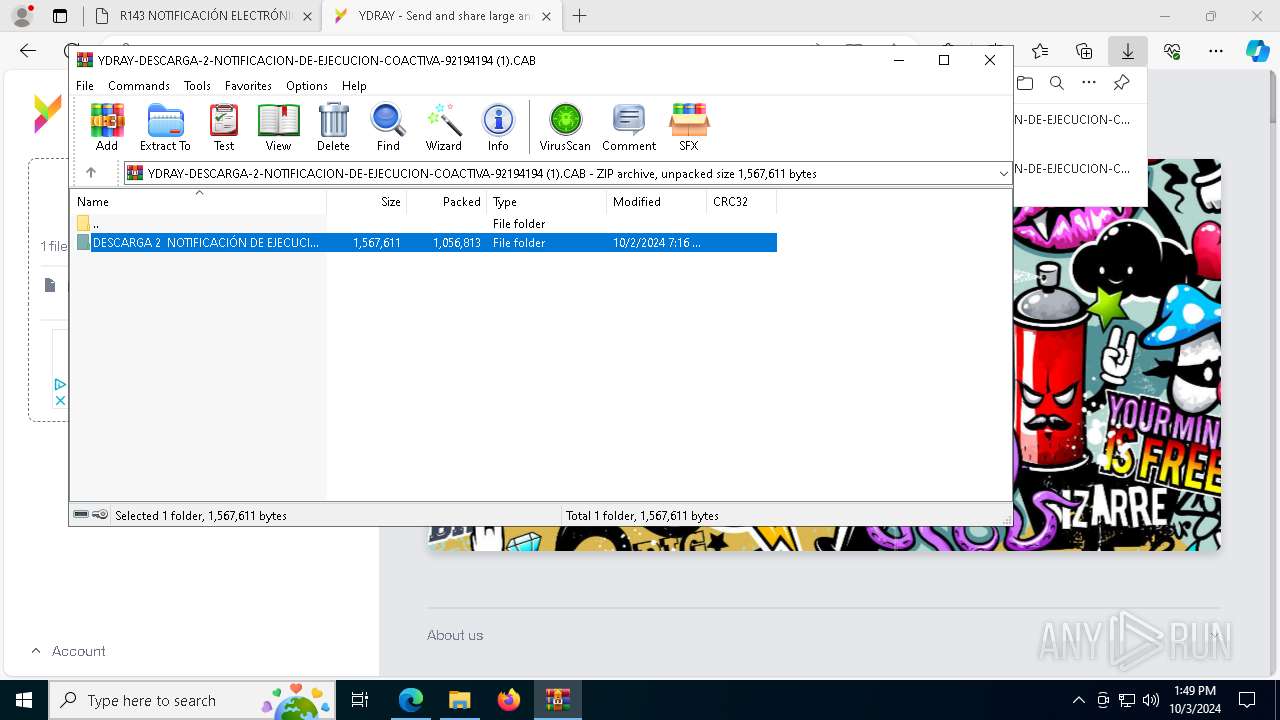Click the Add toolbar icon in WinRAR
The height and width of the screenshot is (720, 1280).
pyautogui.click(x=107, y=127)
